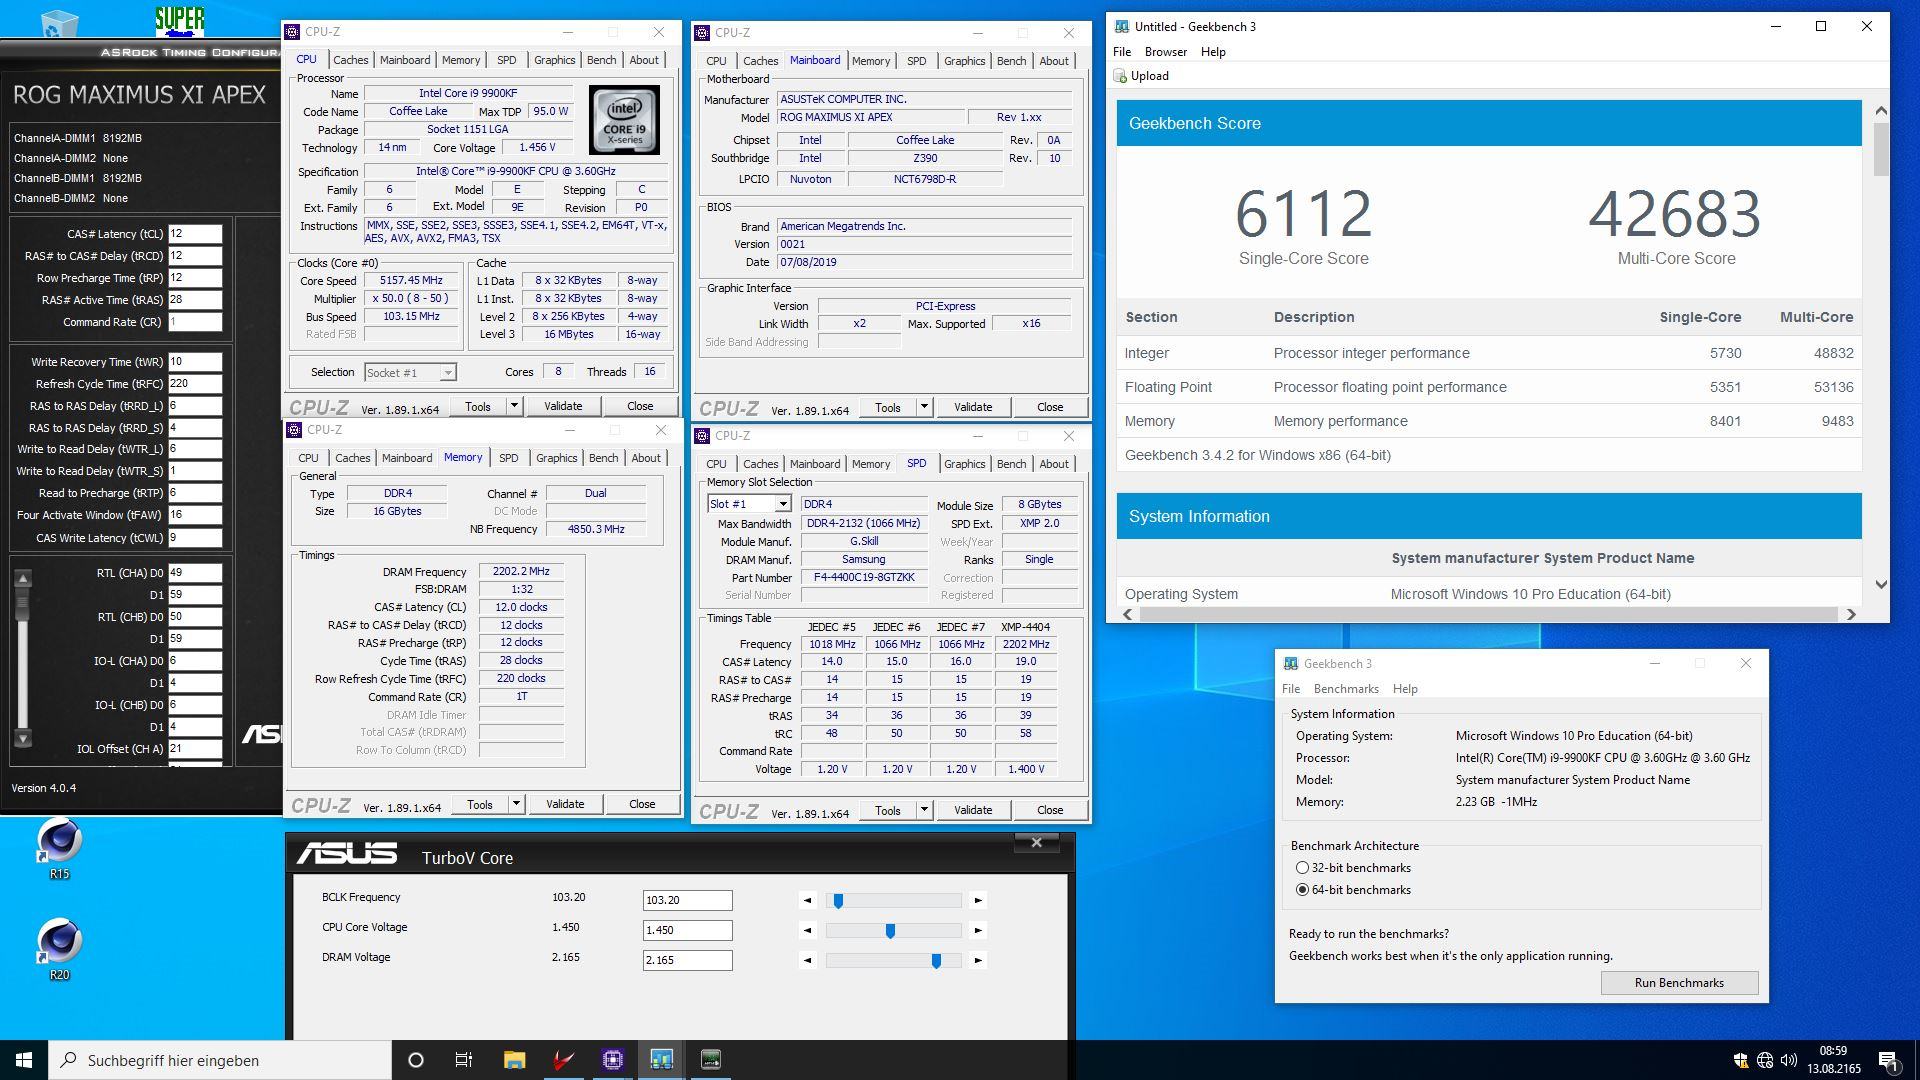The height and width of the screenshot is (1080, 1920).
Task: Click Validate in CPU tab window
Action: coord(563,406)
